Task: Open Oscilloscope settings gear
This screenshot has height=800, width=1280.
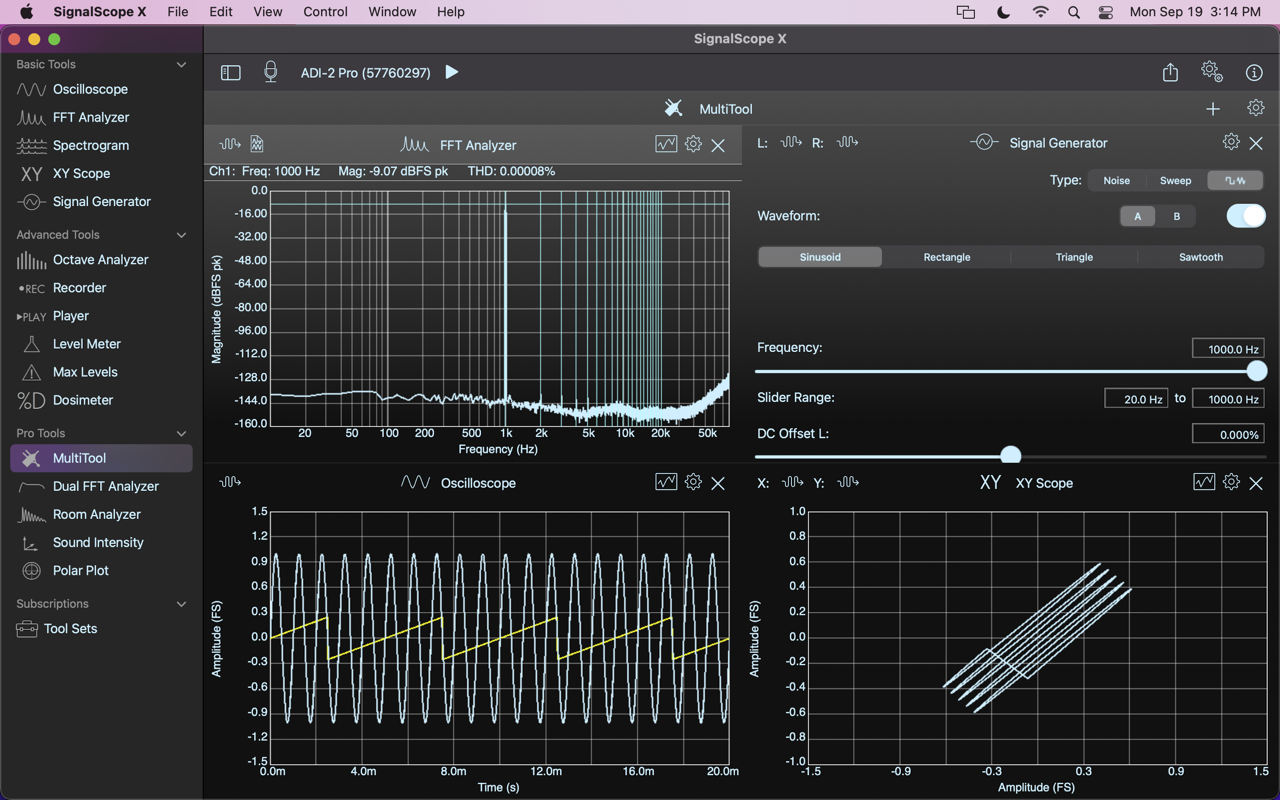Action: pos(693,482)
